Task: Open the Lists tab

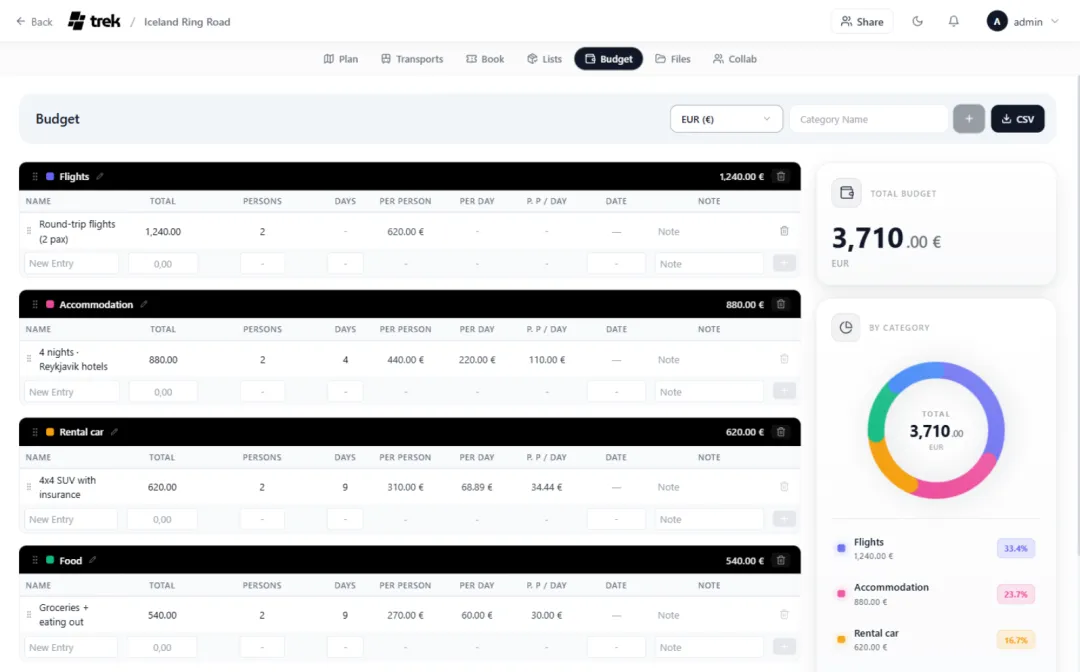Action: (x=544, y=59)
